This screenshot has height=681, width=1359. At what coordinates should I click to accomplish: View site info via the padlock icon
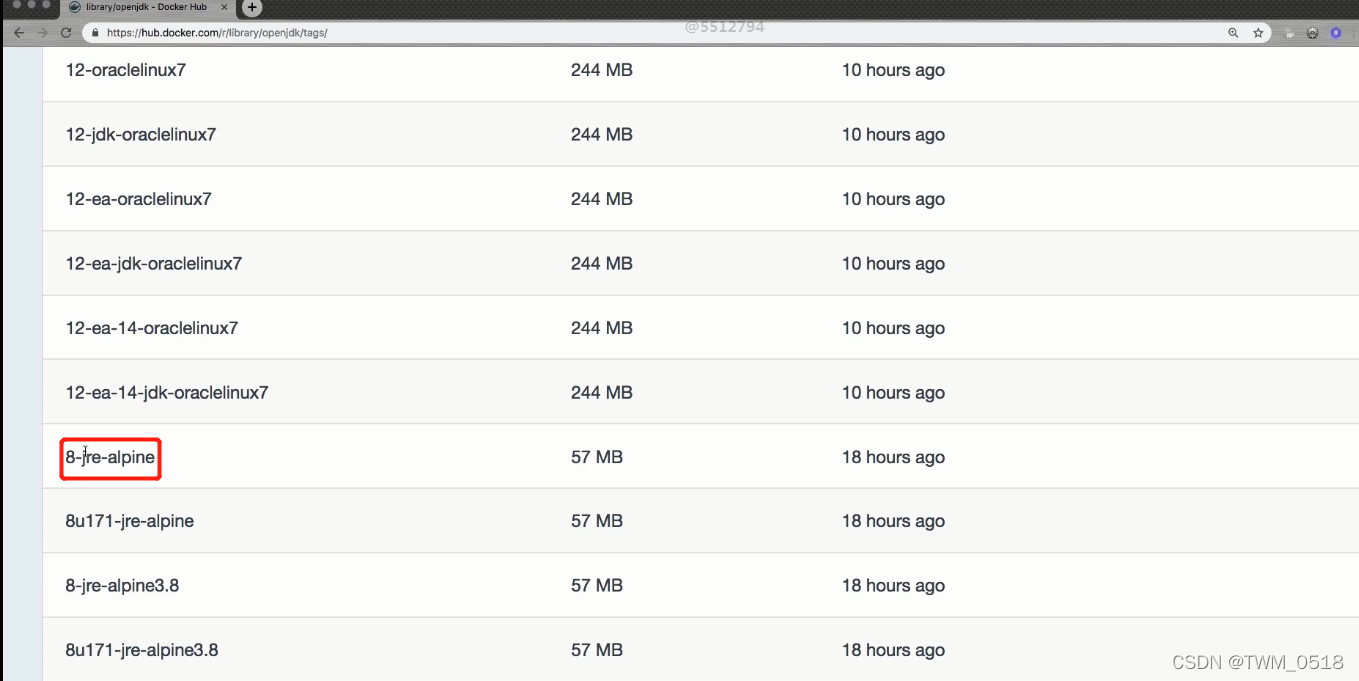(95, 33)
